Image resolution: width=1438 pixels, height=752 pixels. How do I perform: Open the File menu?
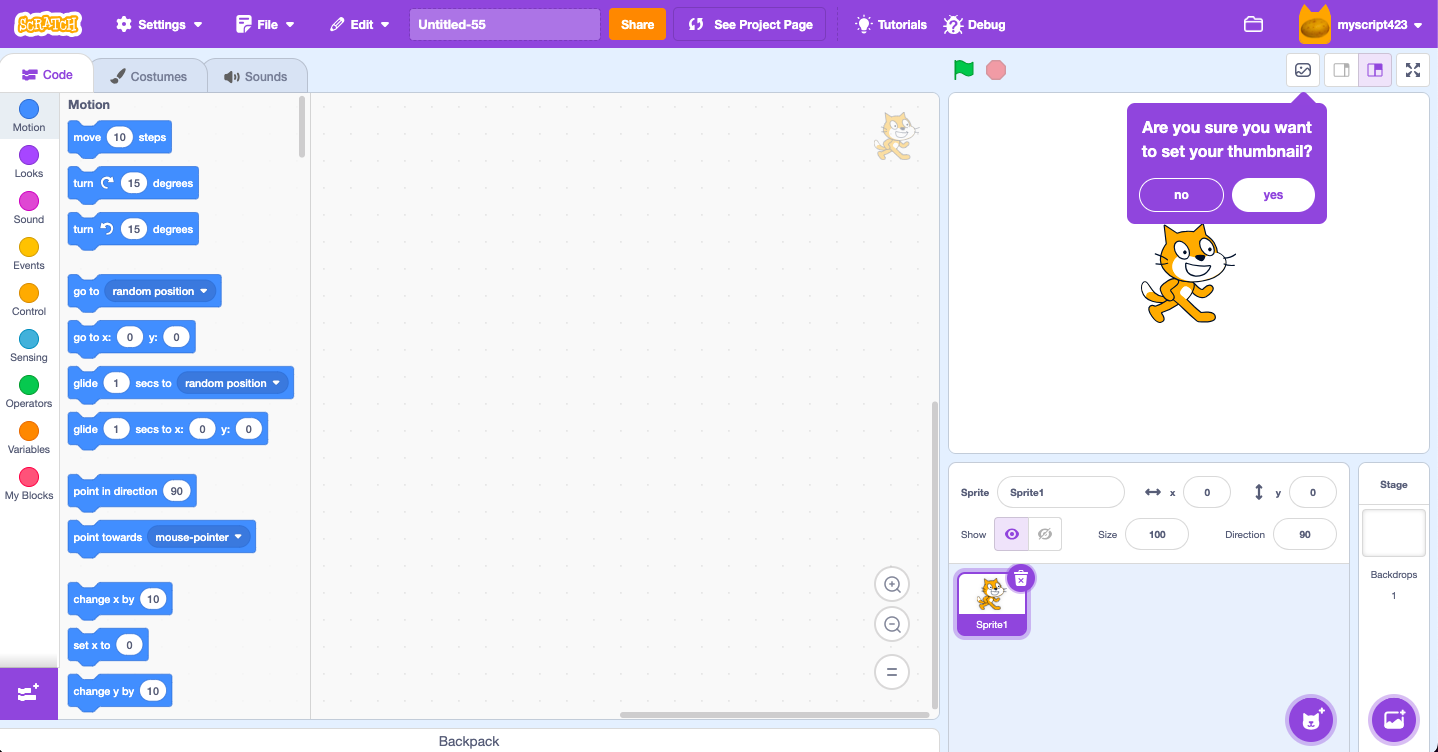[x=266, y=24]
